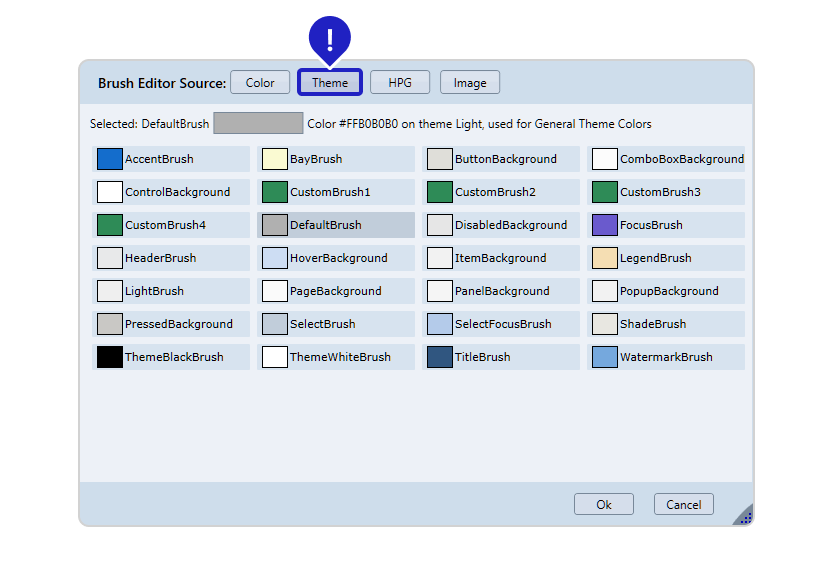Viewport: 833px width, 565px height.
Task: Select the dark blue TitleBrush swatch
Action: click(x=440, y=357)
